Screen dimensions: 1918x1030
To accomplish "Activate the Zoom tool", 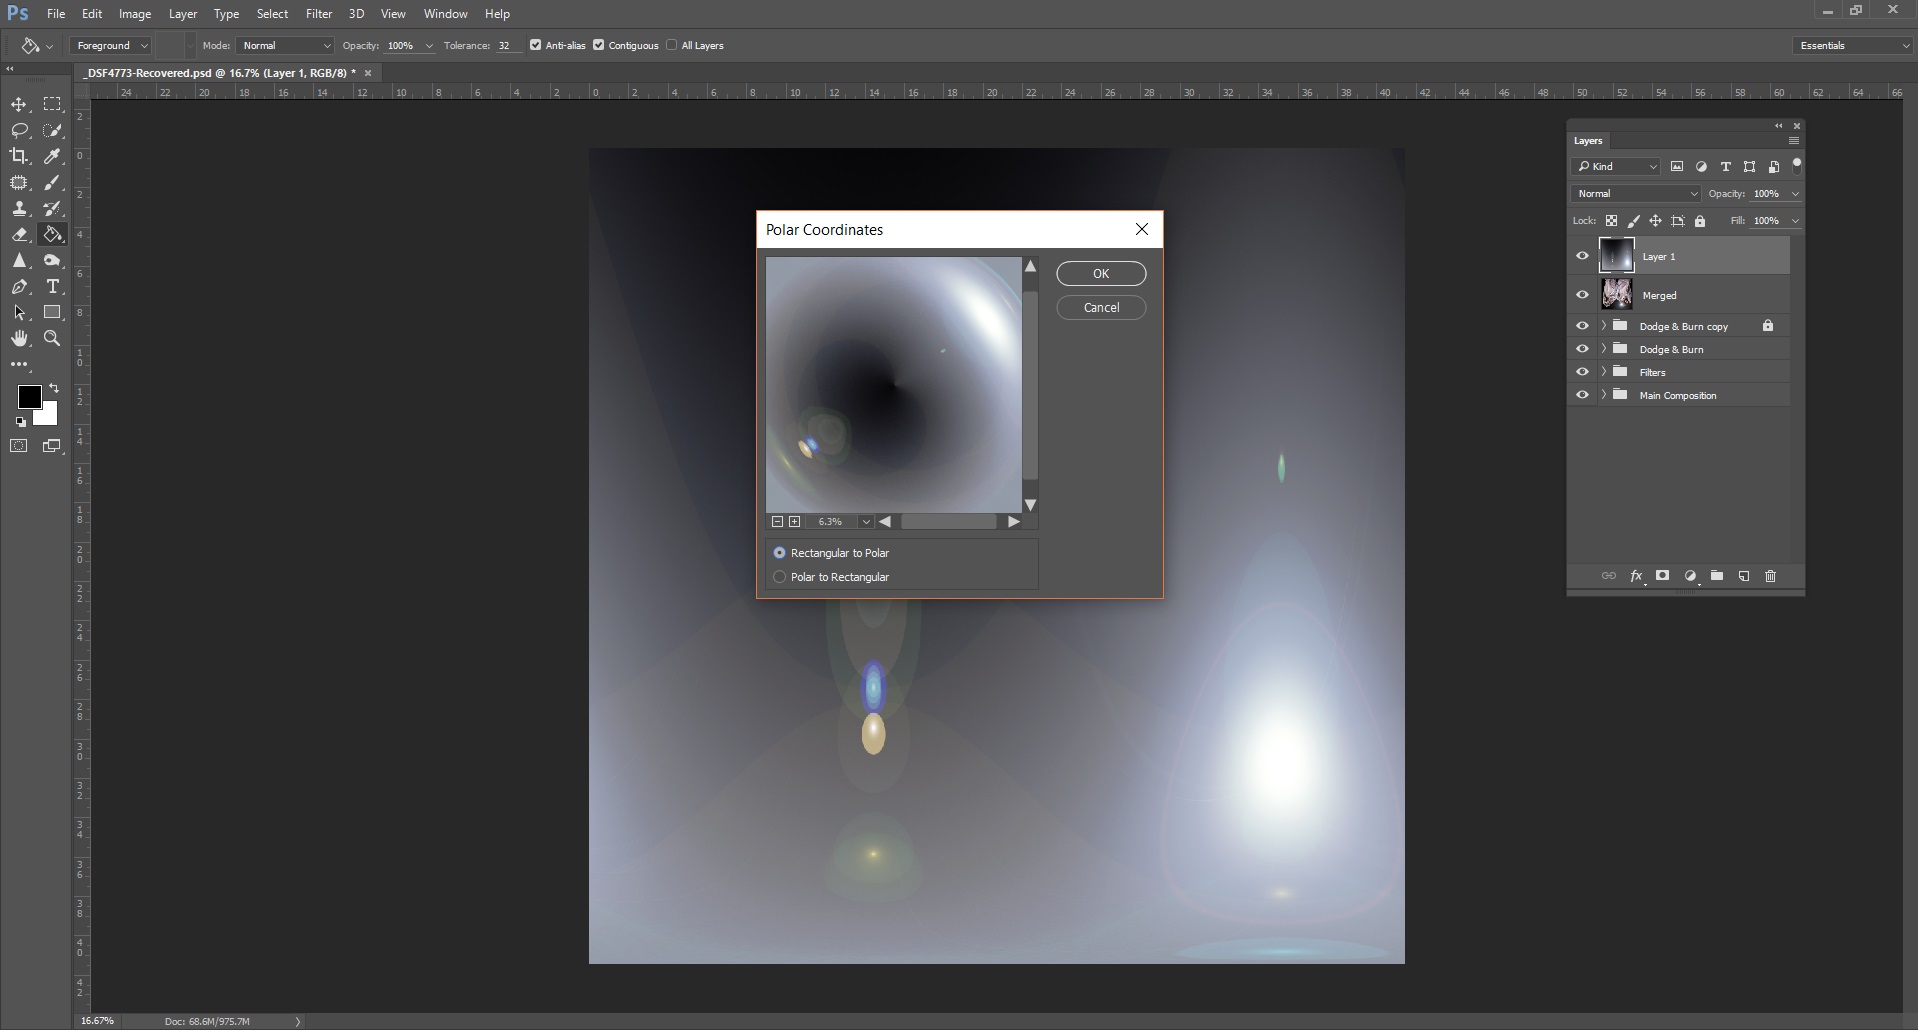I will coord(53,339).
